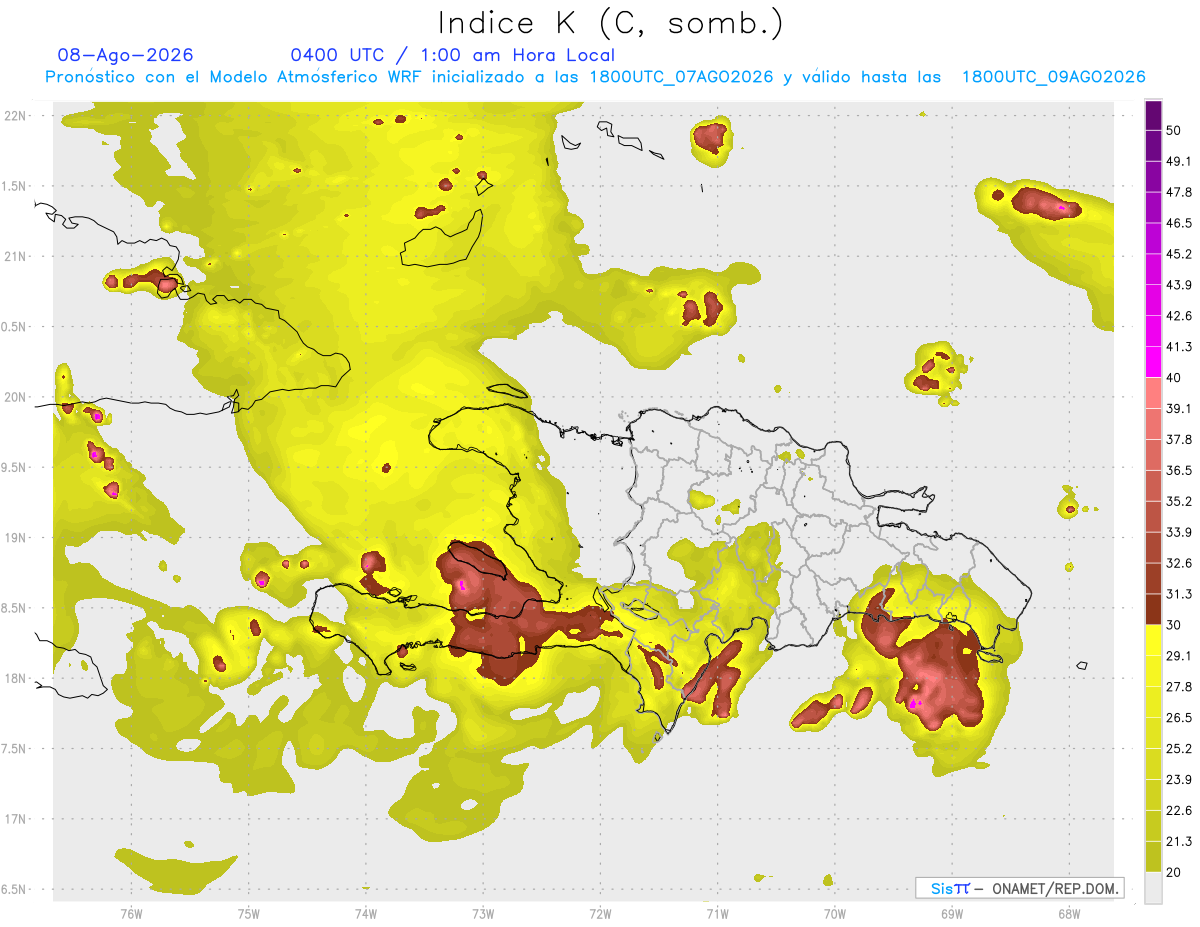Image resolution: width=1200 pixels, height=927 pixels.
Task: Click the colorbar value '37.8'
Action: pos(1179,440)
